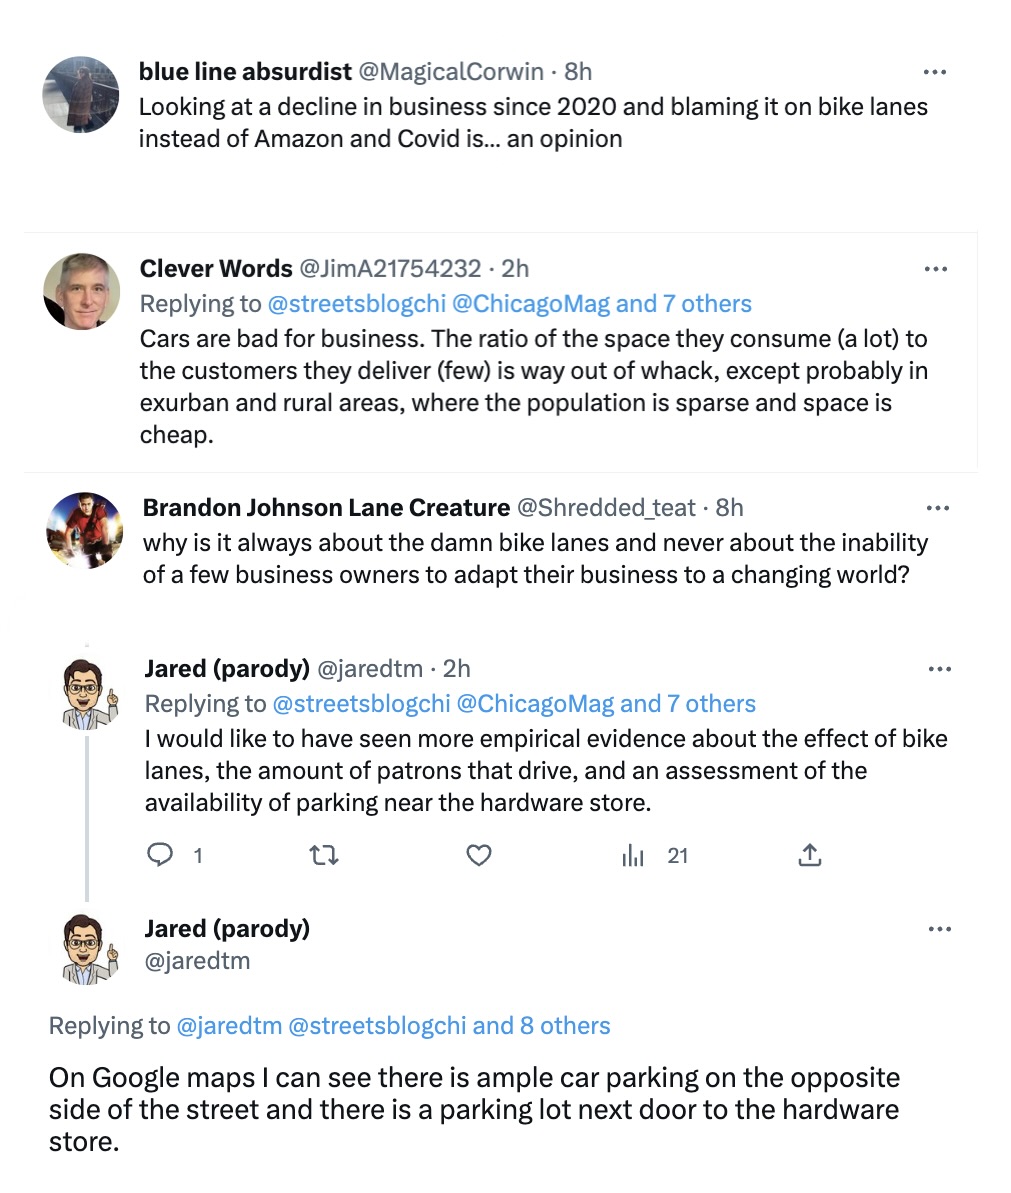Click Jared (parody) avatar on bottom tweet

(87, 948)
